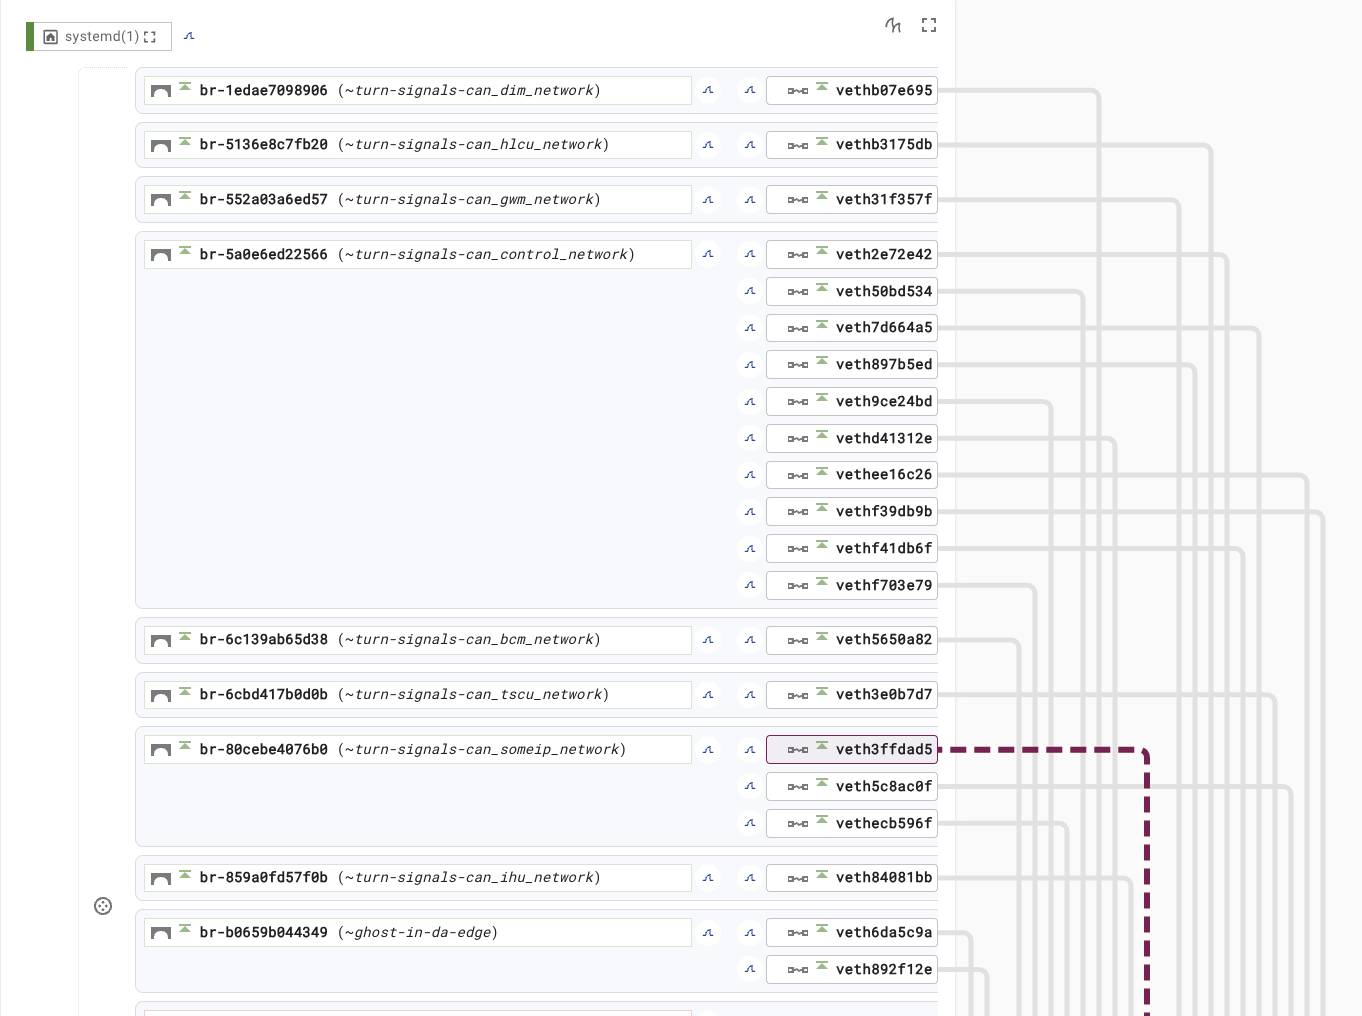Open the vethb07e695 interface badge
Viewport: 1362px width, 1016px height.
pos(852,91)
